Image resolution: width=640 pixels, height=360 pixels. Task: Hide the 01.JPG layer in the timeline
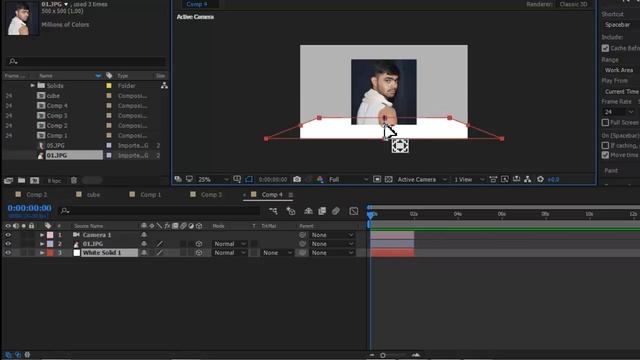8,244
